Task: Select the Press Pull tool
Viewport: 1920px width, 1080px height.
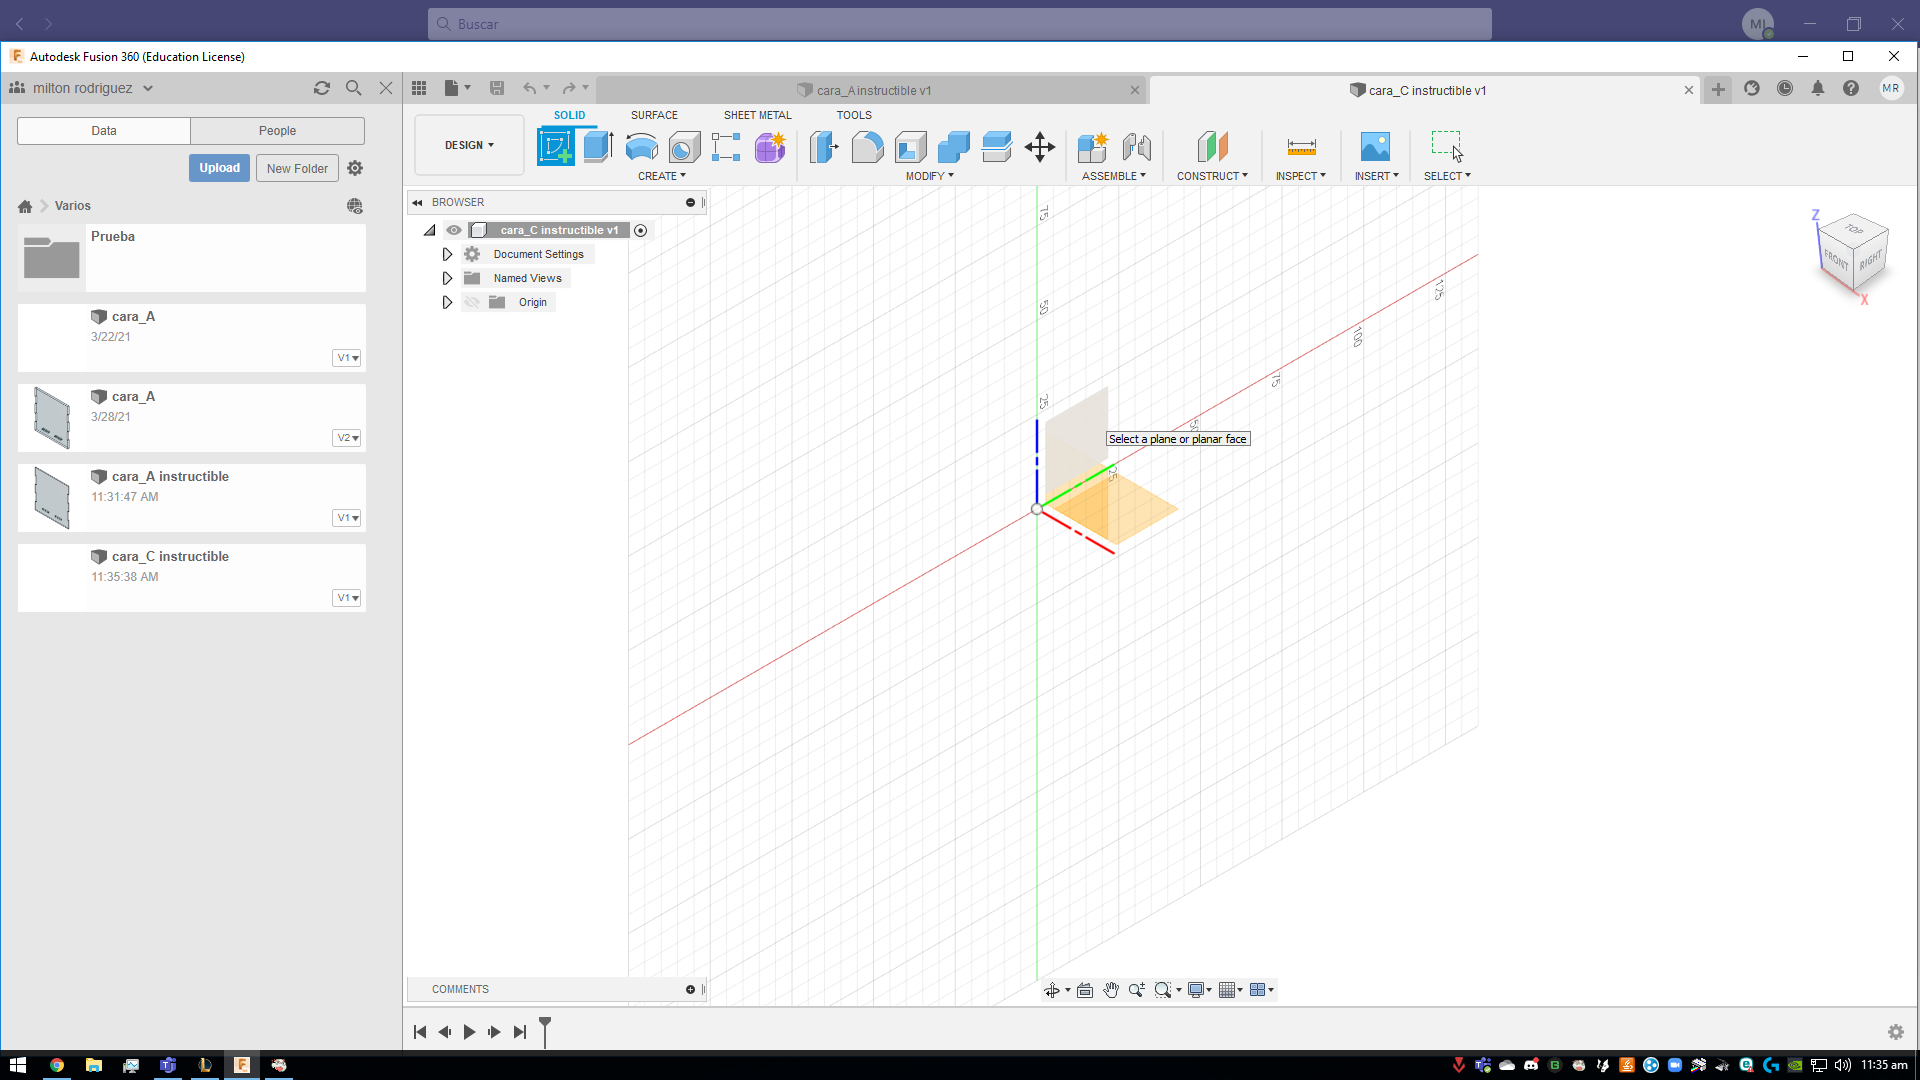Action: (824, 147)
